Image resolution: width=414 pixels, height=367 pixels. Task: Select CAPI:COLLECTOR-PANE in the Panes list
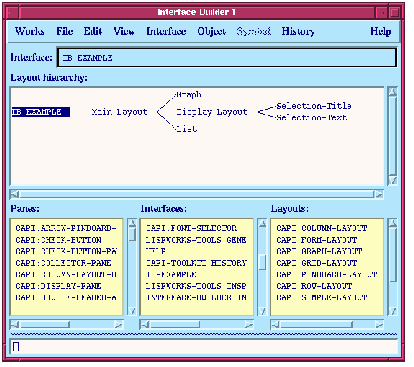[63, 263]
